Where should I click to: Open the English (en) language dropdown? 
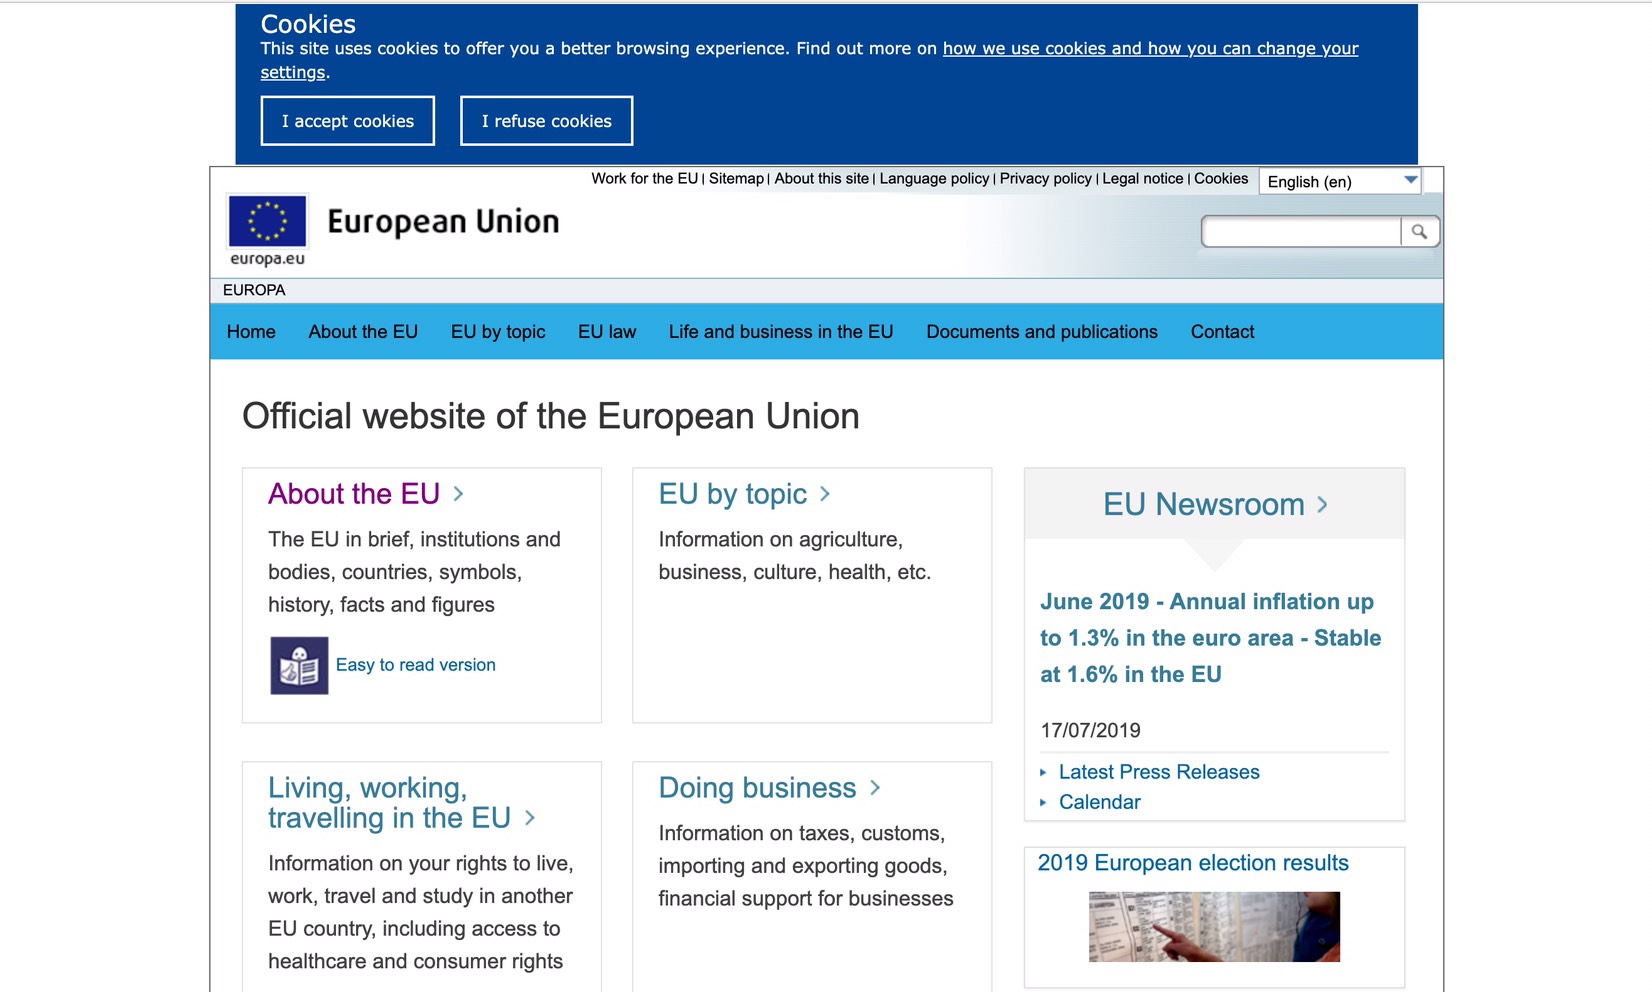(x=1339, y=181)
